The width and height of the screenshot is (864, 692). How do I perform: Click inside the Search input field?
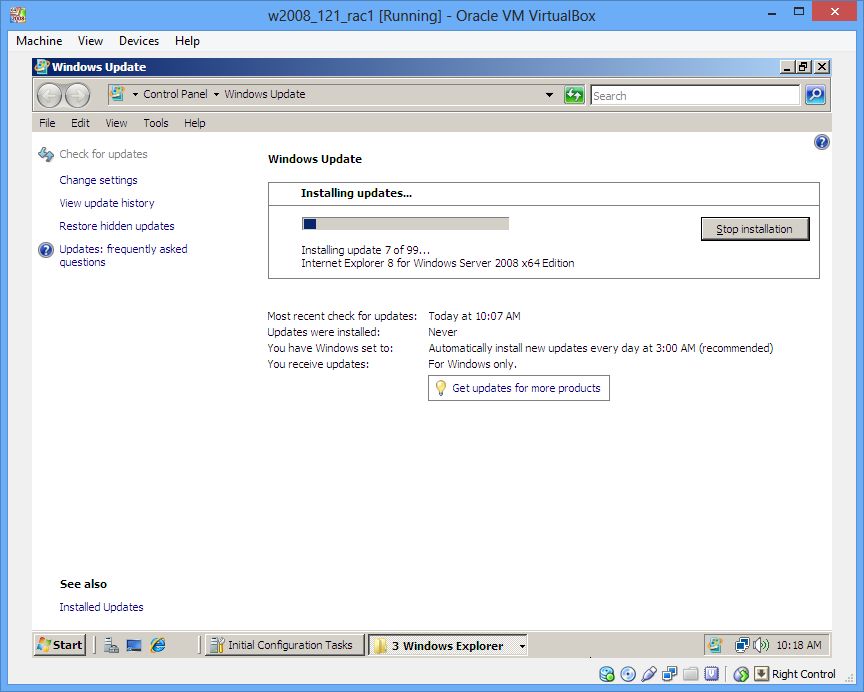point(695,95)
